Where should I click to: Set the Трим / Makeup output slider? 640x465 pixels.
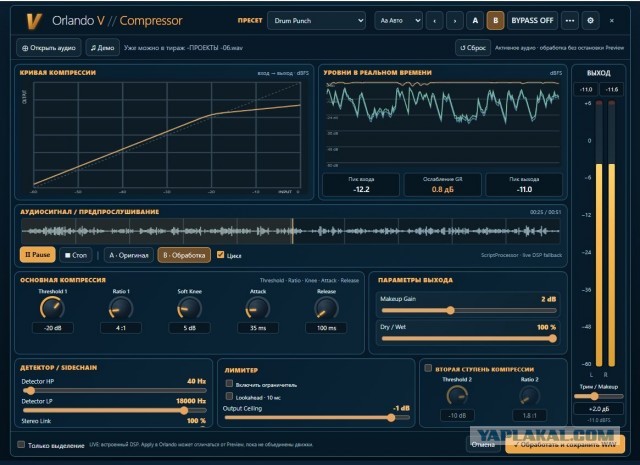pos(598,396)
